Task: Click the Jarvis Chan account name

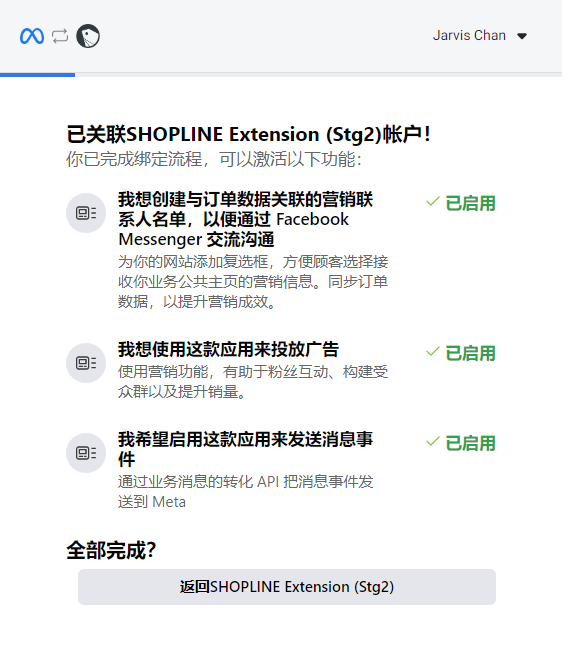Action: (469, 35)
